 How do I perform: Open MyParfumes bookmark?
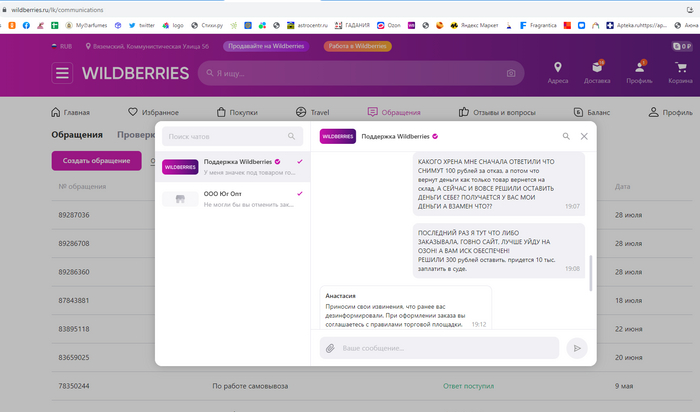pyautogui.click(x=86, y=25)
